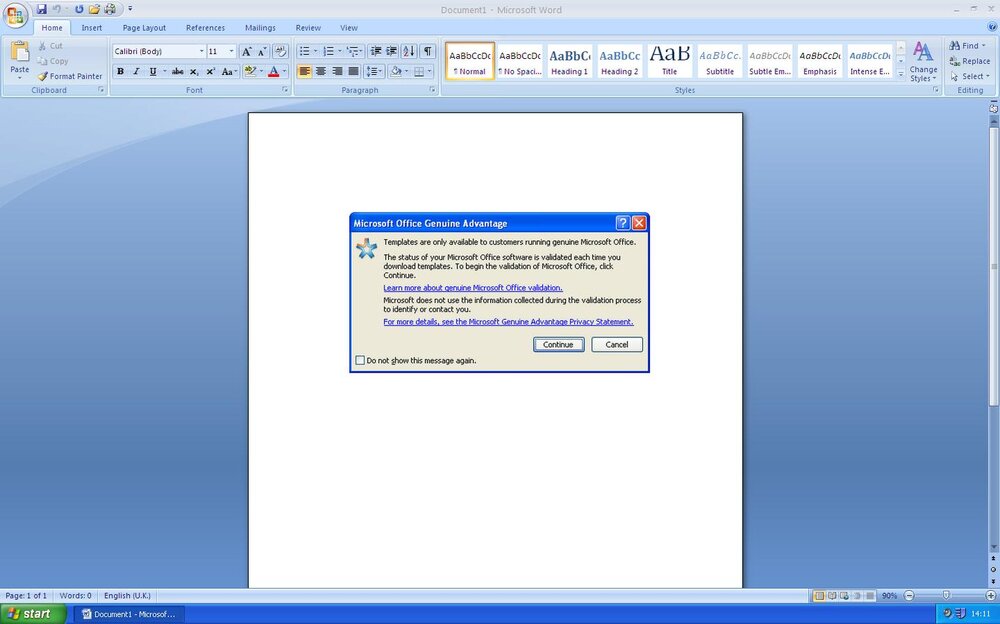Image resolution: width=1000 pixels, height=624 pixels.
Task: Open 'Learn more about genuine Microsoft Office validation' link
Action: pos(473,288)
